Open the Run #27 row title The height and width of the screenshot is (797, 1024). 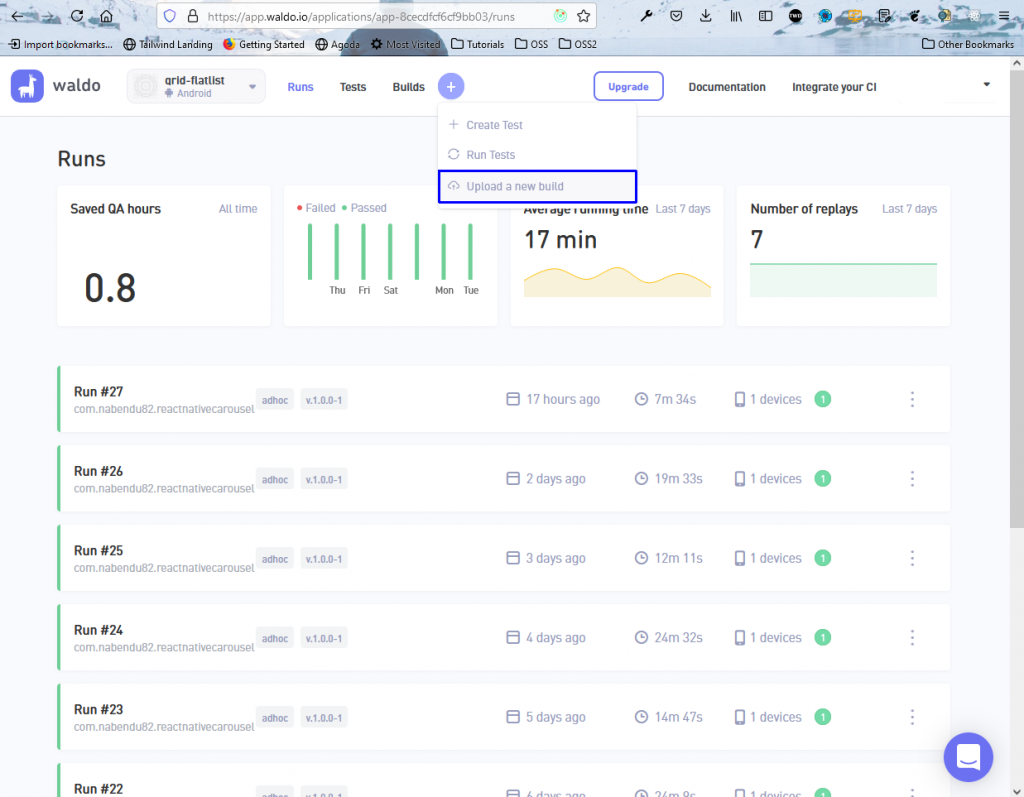[98, 391]
